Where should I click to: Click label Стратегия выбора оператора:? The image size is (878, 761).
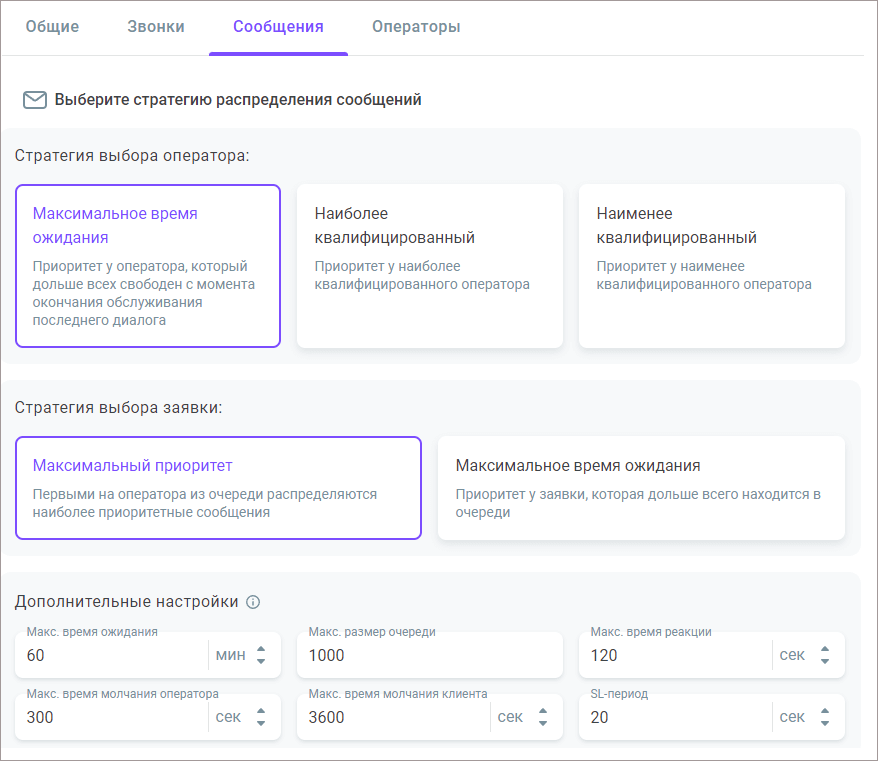click(132, 155)
